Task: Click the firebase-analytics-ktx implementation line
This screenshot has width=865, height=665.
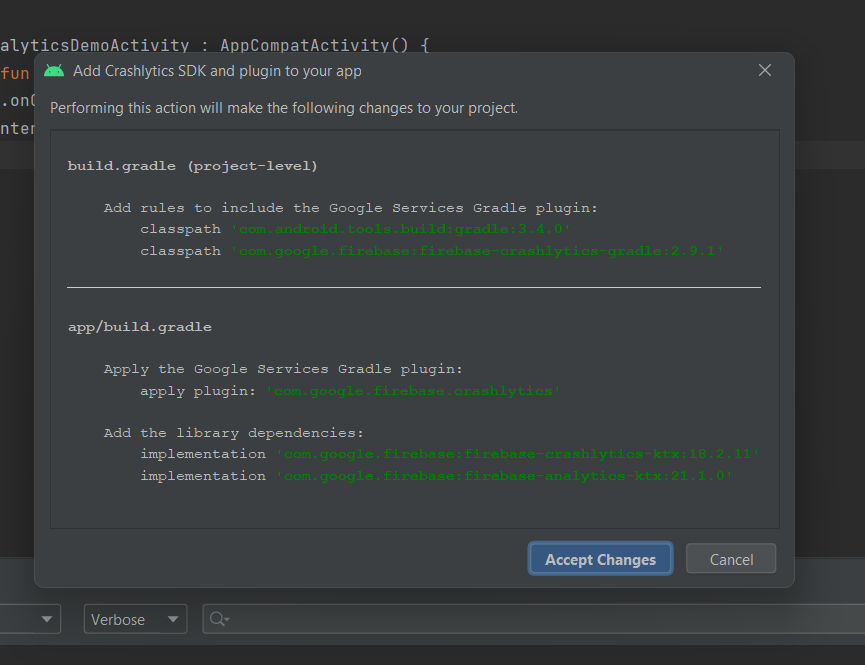Action: pyautogui.click(x=436, y=476)
